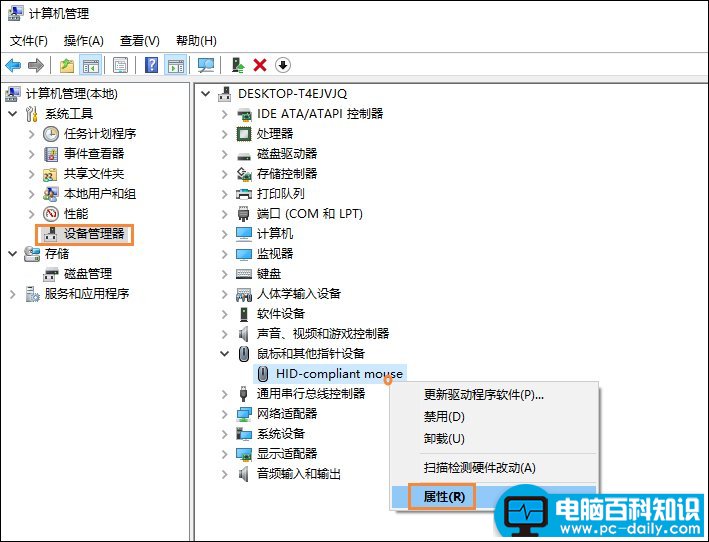
Task: Select the Local Users and Groups icon
Action: coord(51,194)
